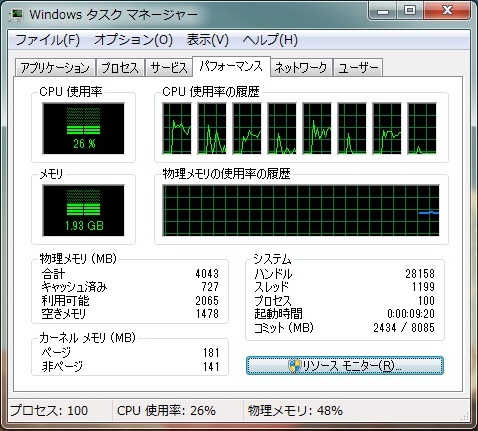Click handles count 28158
The height and width of the screenshot is (431, 478).
tap(420, 274)
